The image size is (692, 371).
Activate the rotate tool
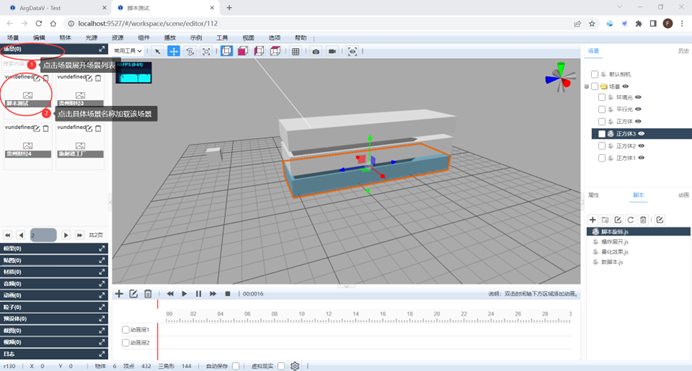tap(190, 51)
